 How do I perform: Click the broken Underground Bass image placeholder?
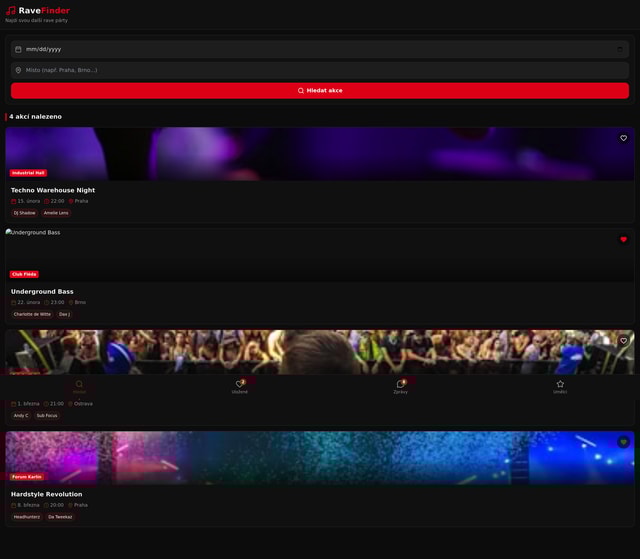point(320,255)
